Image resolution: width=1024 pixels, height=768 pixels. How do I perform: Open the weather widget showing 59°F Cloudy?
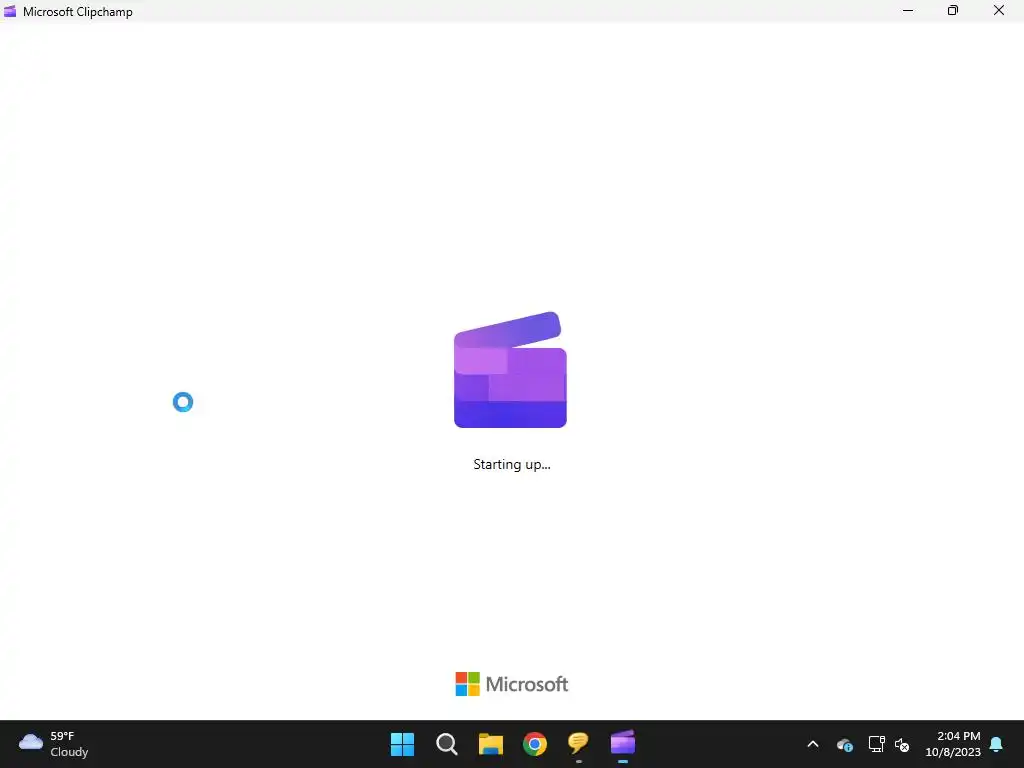(54, 744)
